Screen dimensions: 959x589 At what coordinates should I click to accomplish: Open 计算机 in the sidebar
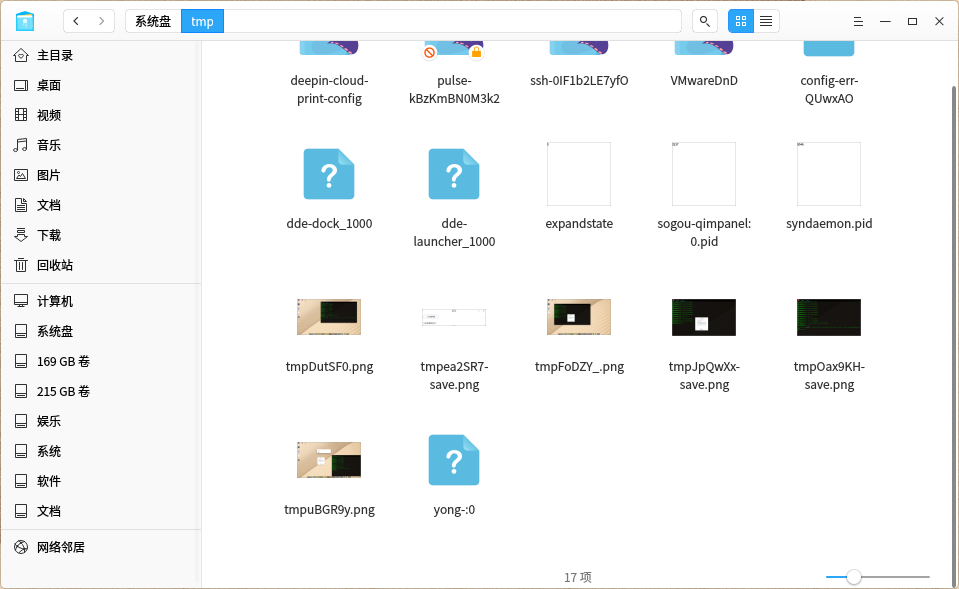click(x=101, y=302)
